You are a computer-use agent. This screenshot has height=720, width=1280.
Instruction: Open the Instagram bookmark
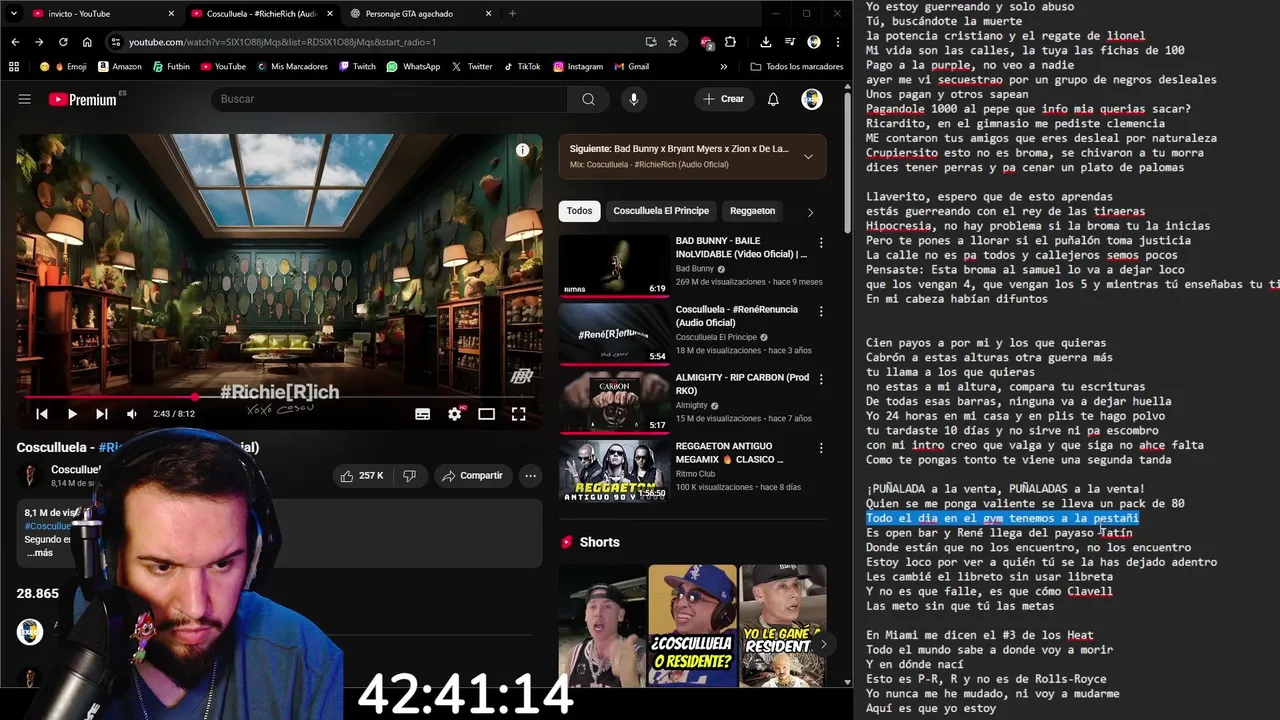(x=577, y=67)
